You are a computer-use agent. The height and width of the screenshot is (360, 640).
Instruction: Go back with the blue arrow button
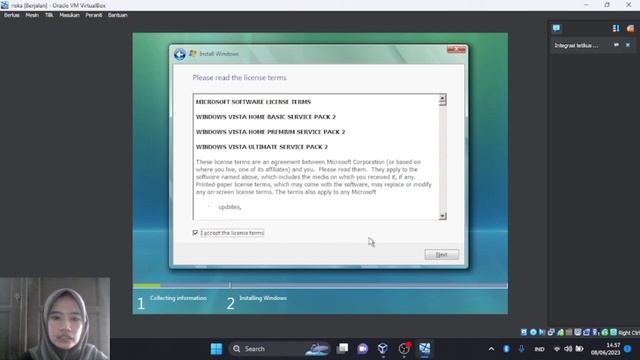(180, 54)
